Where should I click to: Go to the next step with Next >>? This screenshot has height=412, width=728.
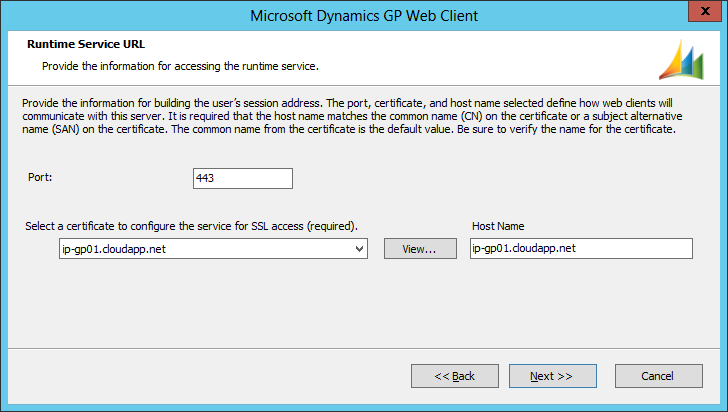pos(552,376)
